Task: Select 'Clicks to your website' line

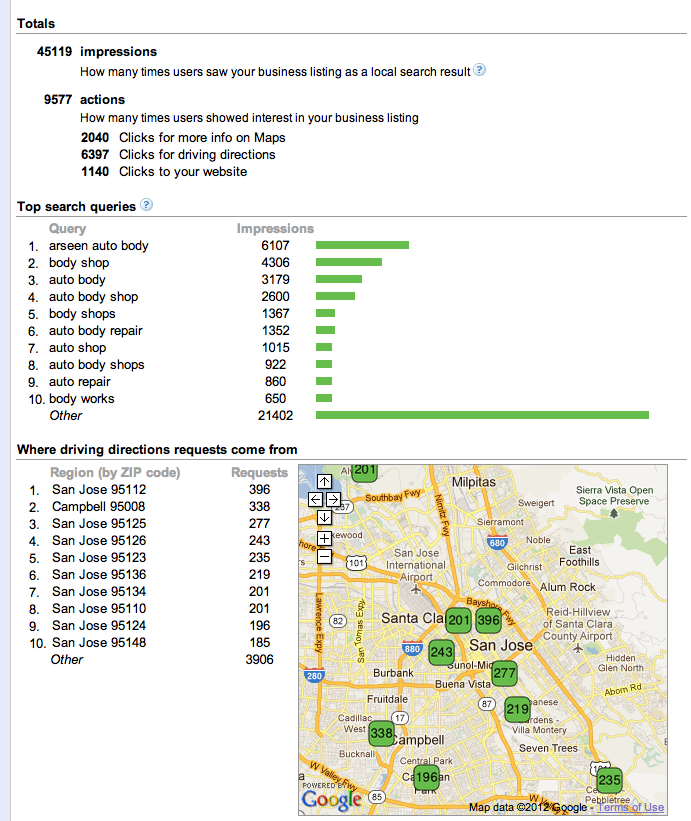Action: click(164, 172)
